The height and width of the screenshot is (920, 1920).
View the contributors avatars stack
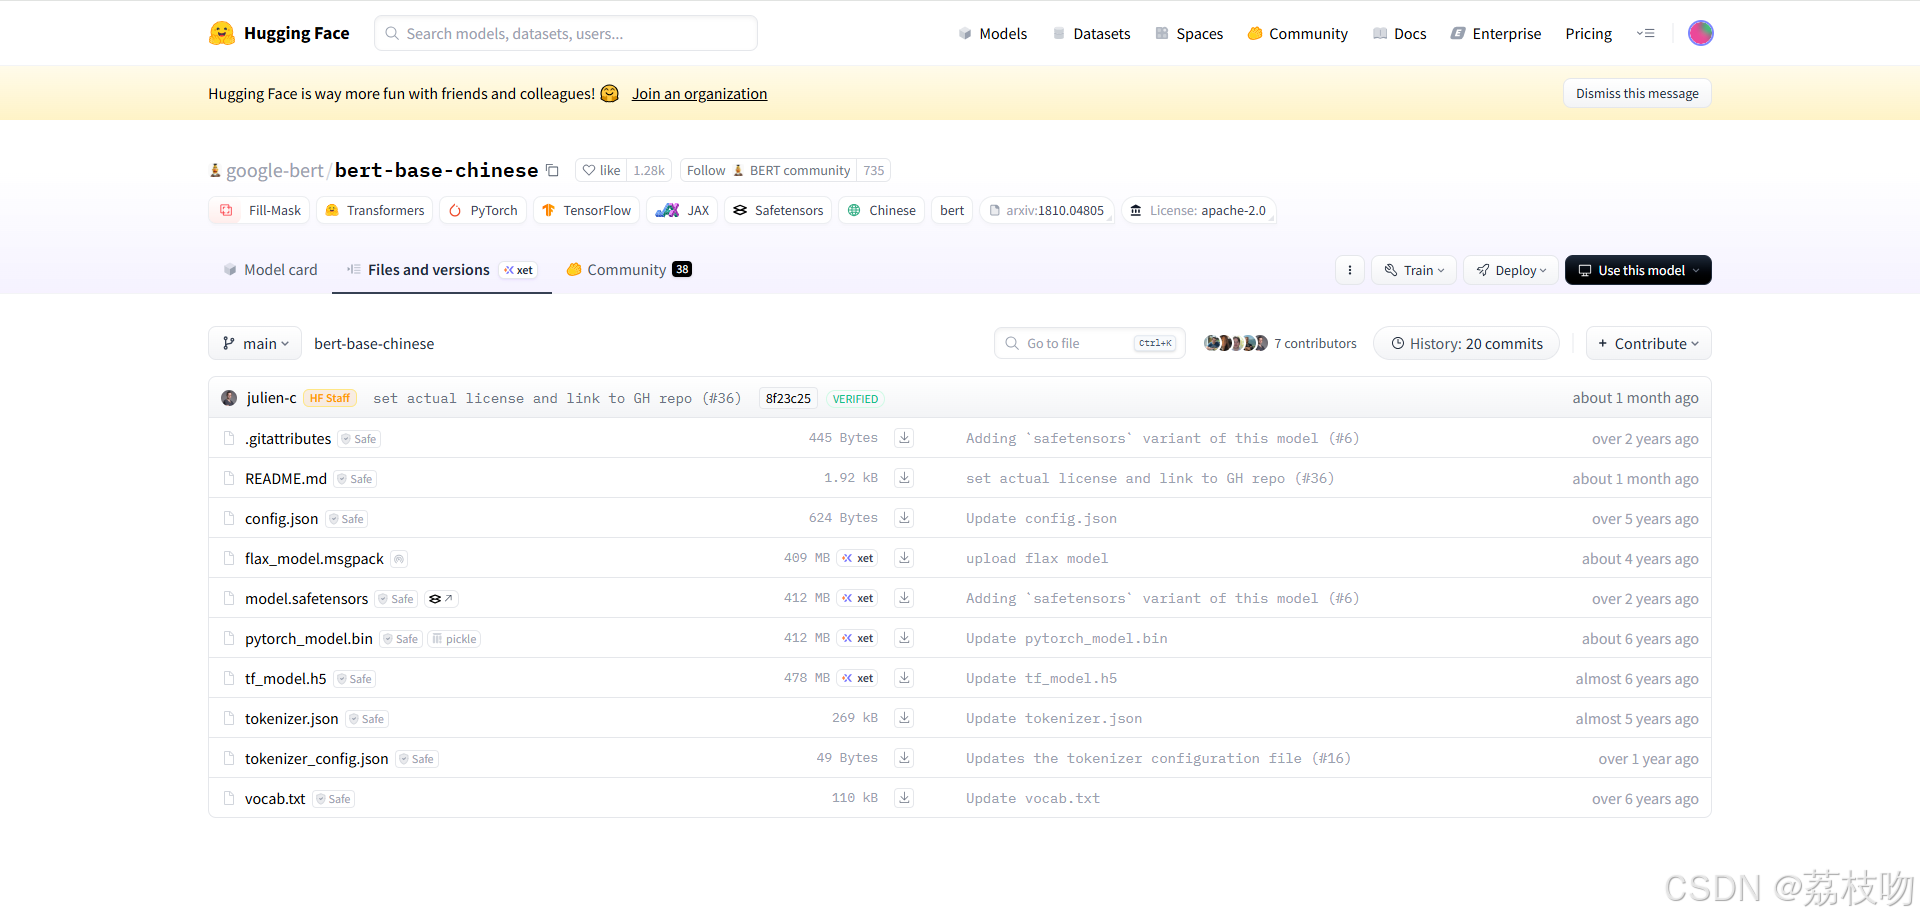coord(1235,343)
